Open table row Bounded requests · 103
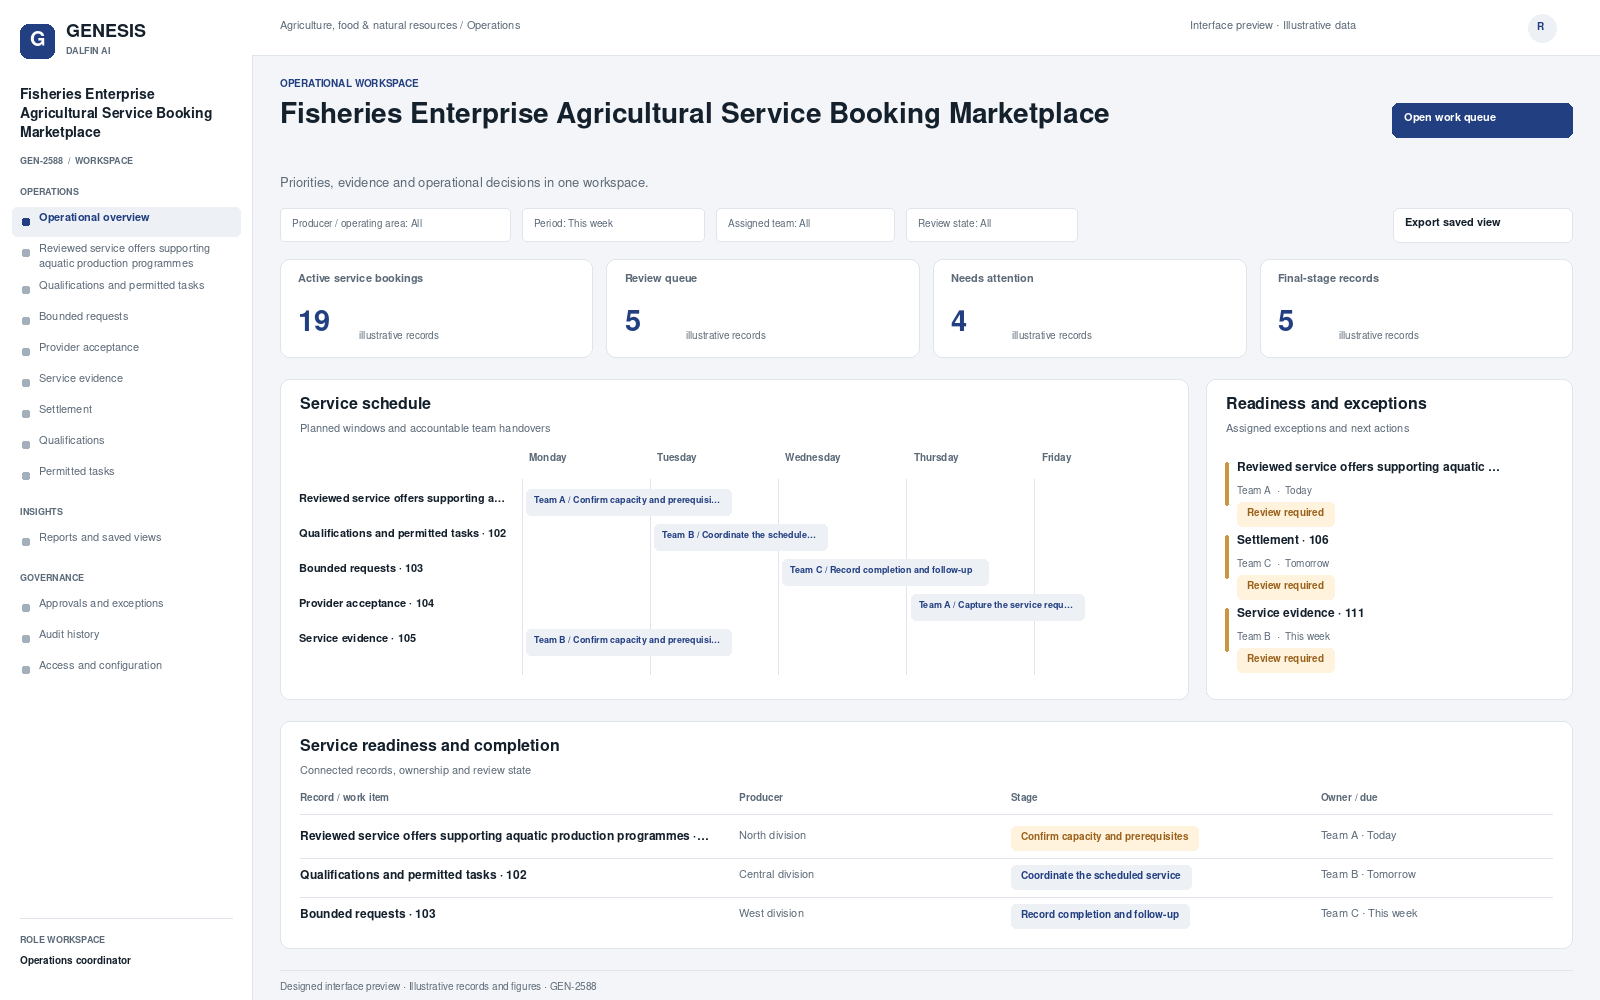The height and width of the screenshot is (1000, 1600). point(926,915)
